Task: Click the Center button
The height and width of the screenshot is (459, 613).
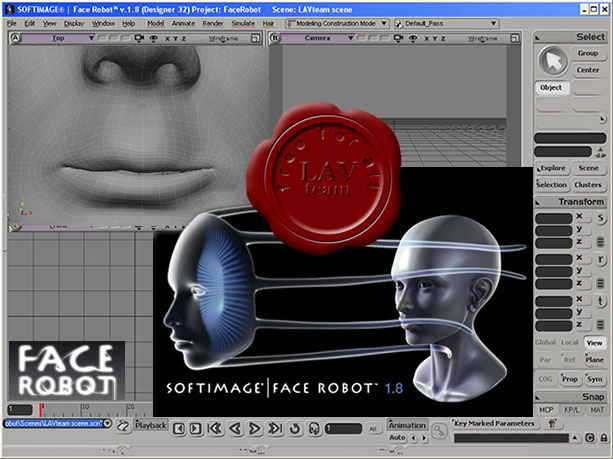Action: pyautogui.click(x=588, y=70)
